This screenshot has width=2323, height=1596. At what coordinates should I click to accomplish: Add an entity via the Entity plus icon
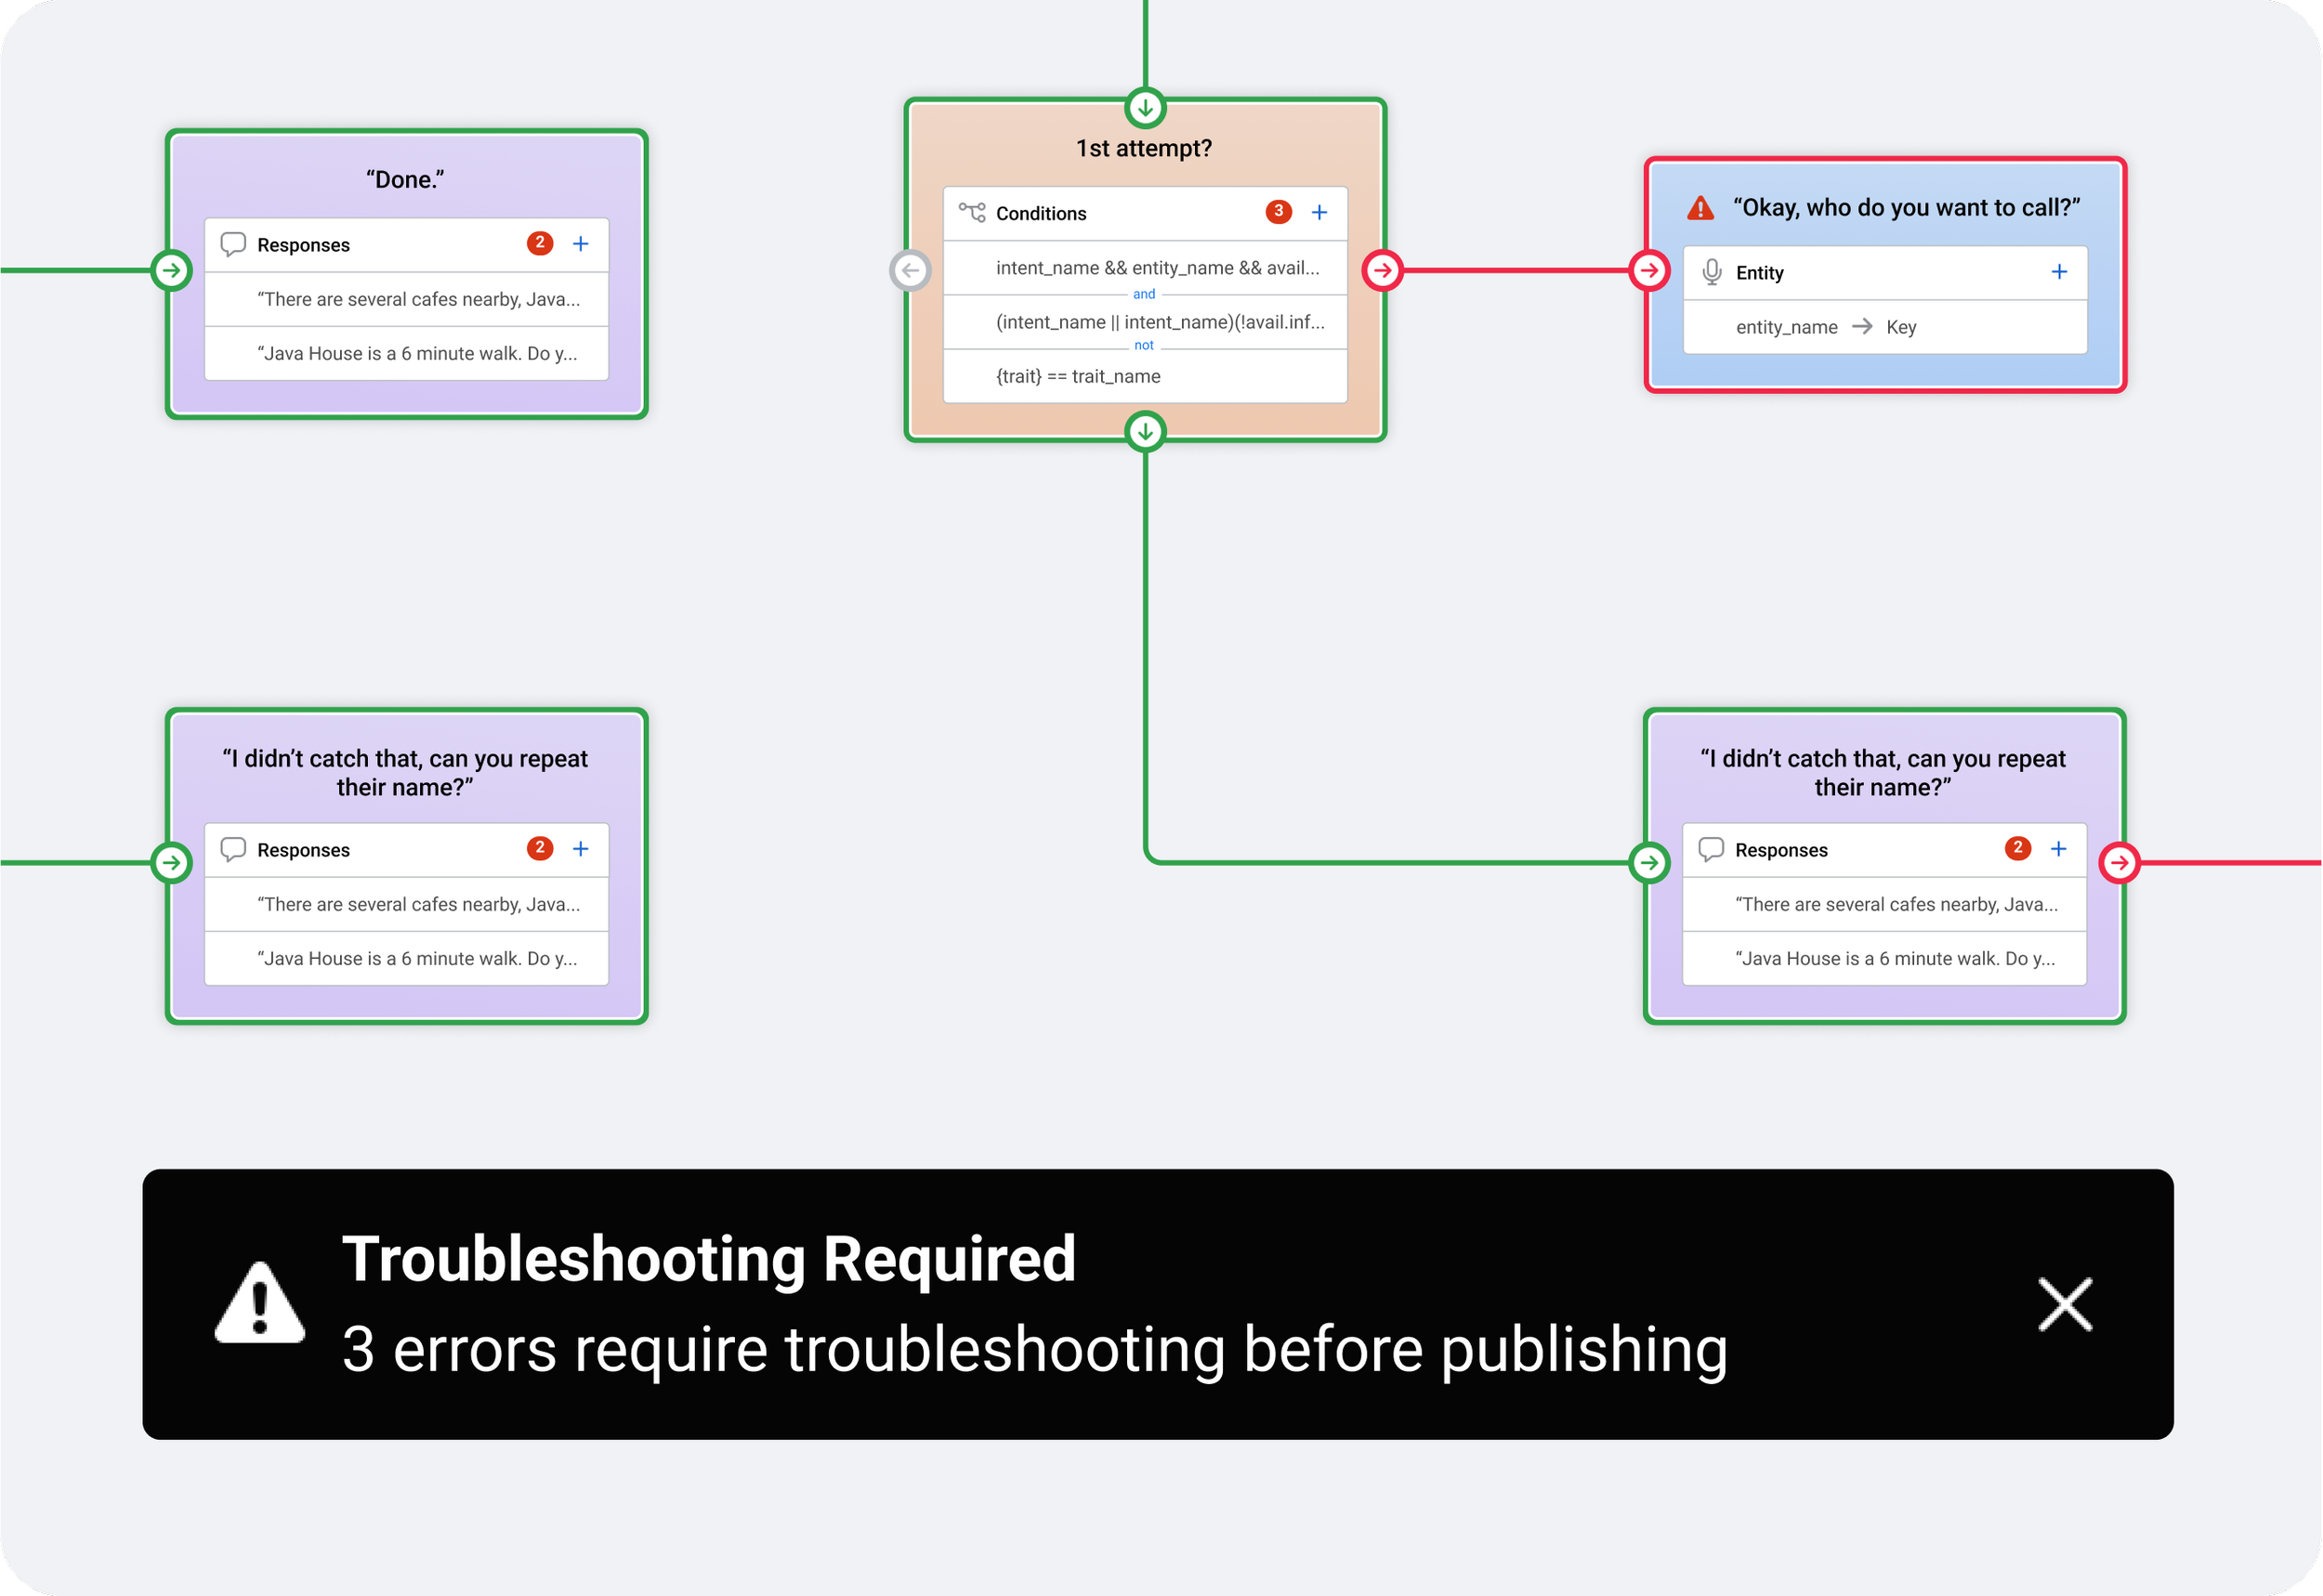2059,272
